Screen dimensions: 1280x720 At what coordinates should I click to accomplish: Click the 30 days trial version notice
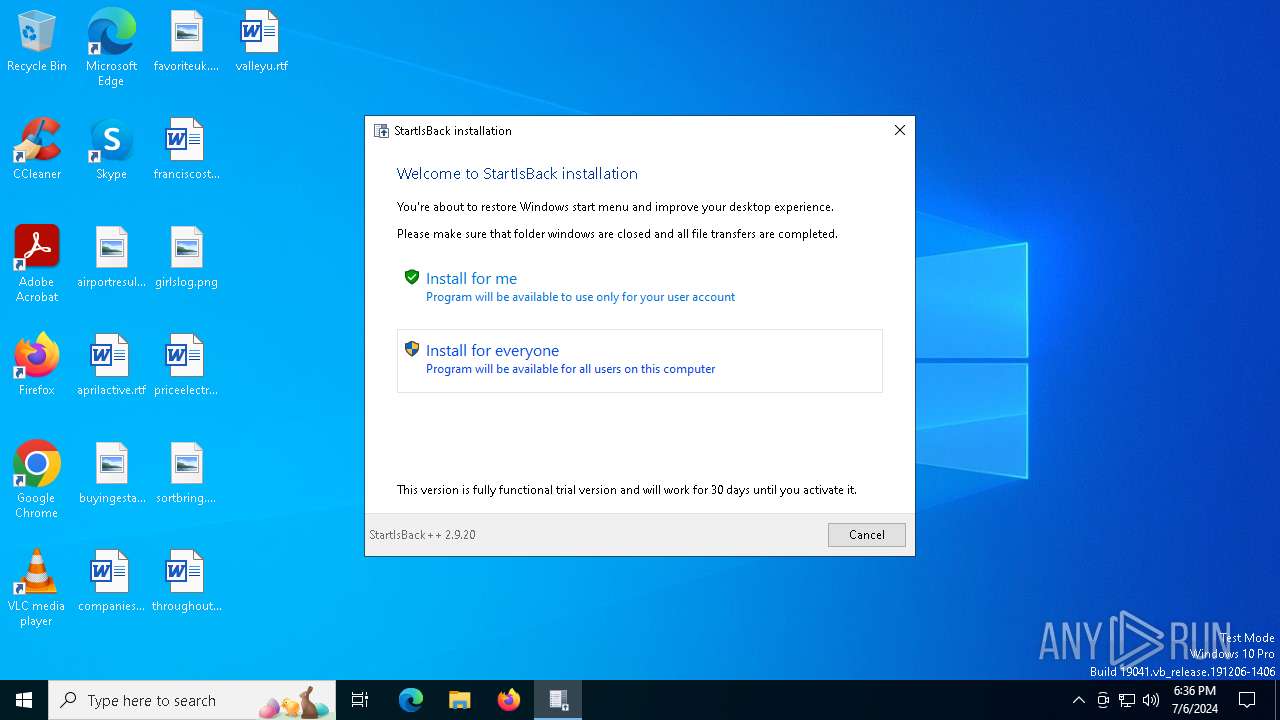coord(627,490)
